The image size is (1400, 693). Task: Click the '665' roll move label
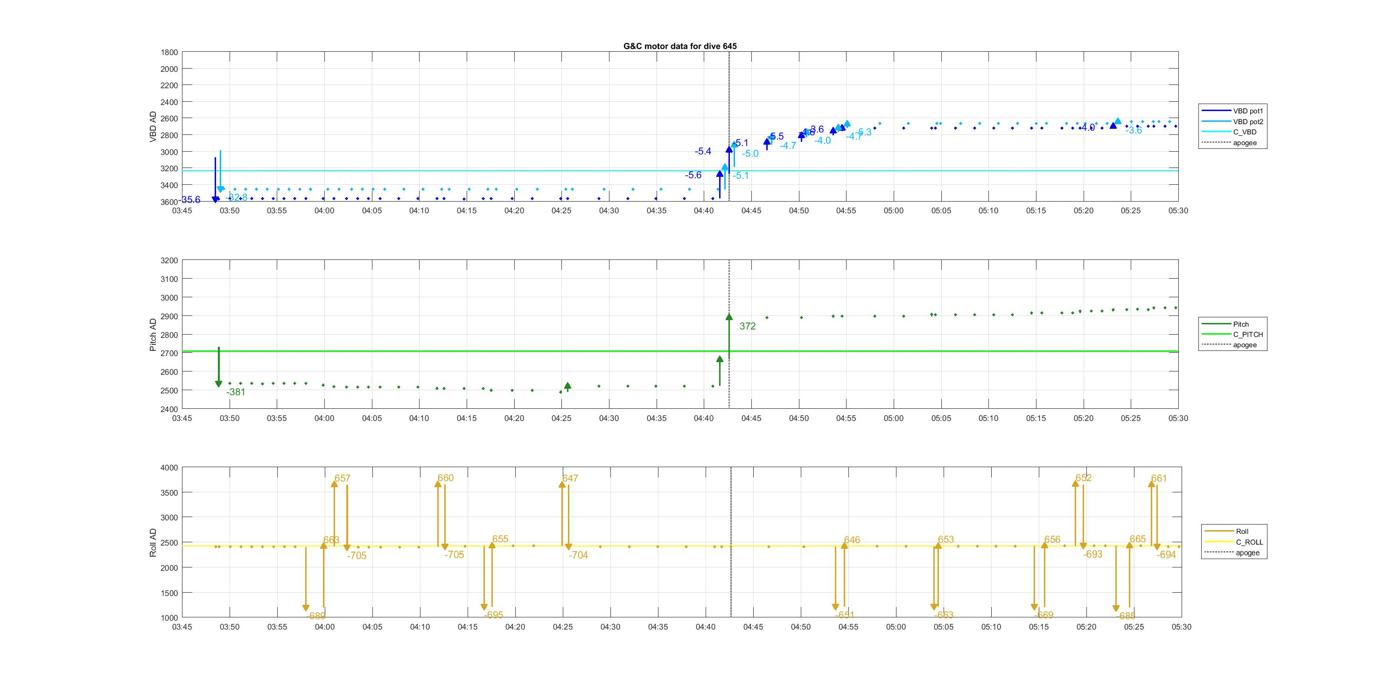click(x=1138, y=539)
